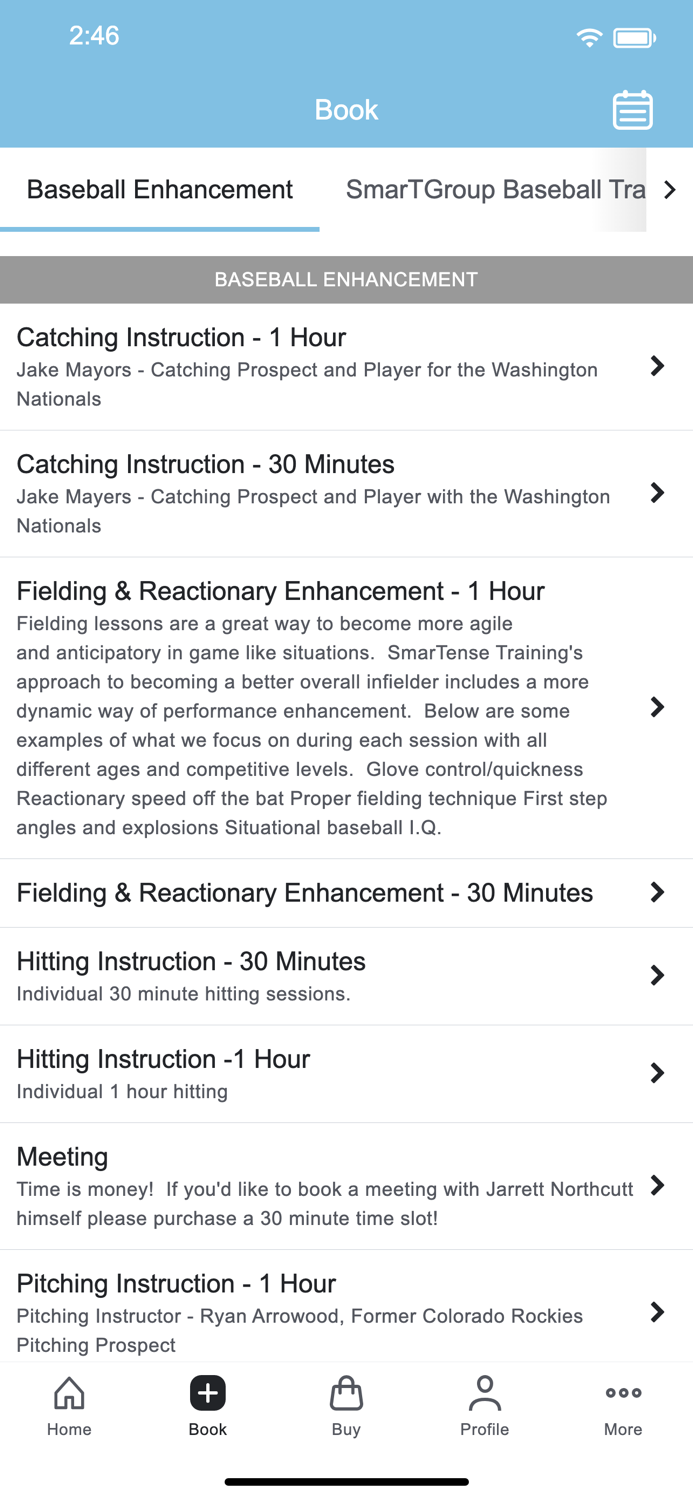This screenshot has height=1500, width=693.
Task: Select the Home icon in bottom navigation
Action: (69, 1405)
